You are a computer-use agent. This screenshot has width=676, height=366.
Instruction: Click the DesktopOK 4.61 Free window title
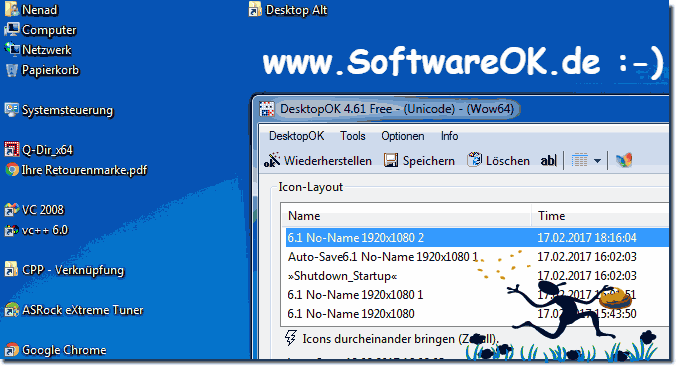(x=397, y=109)
